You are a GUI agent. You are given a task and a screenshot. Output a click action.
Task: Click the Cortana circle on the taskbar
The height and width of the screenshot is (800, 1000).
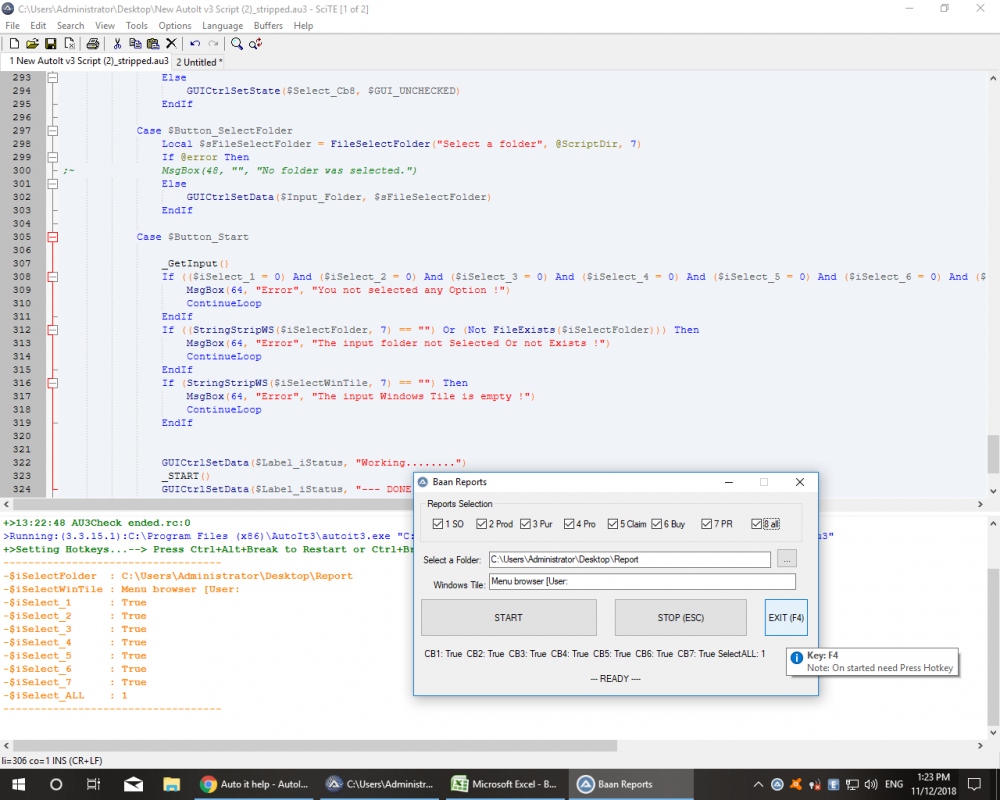click(55, 784)
